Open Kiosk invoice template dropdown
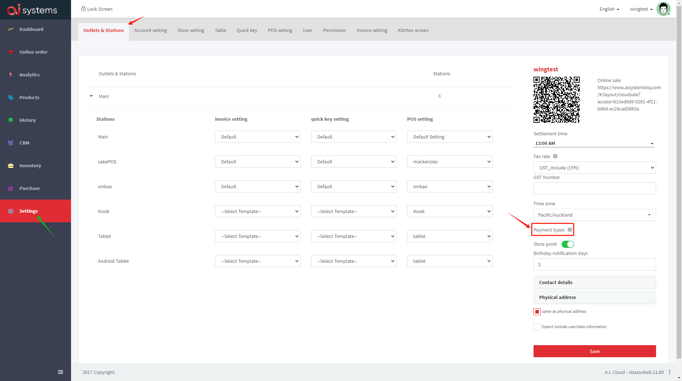 [x=257, y=211]
